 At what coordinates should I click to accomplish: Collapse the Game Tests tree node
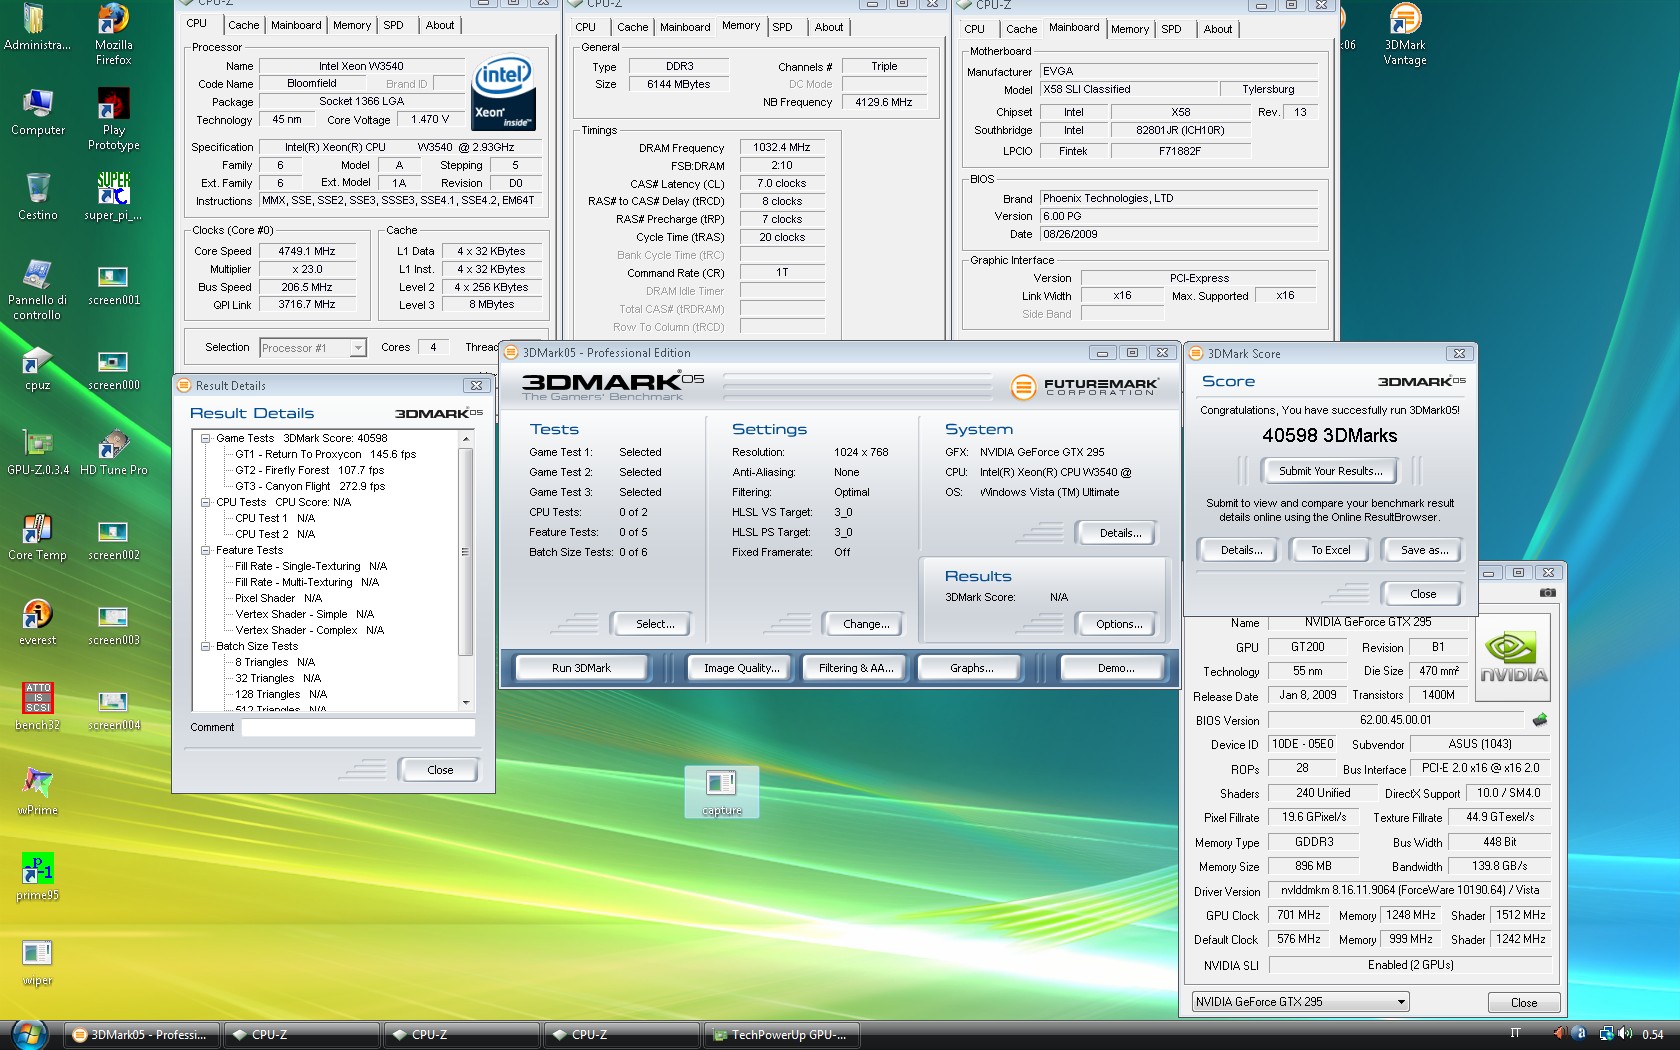click(x=205, y=438)
